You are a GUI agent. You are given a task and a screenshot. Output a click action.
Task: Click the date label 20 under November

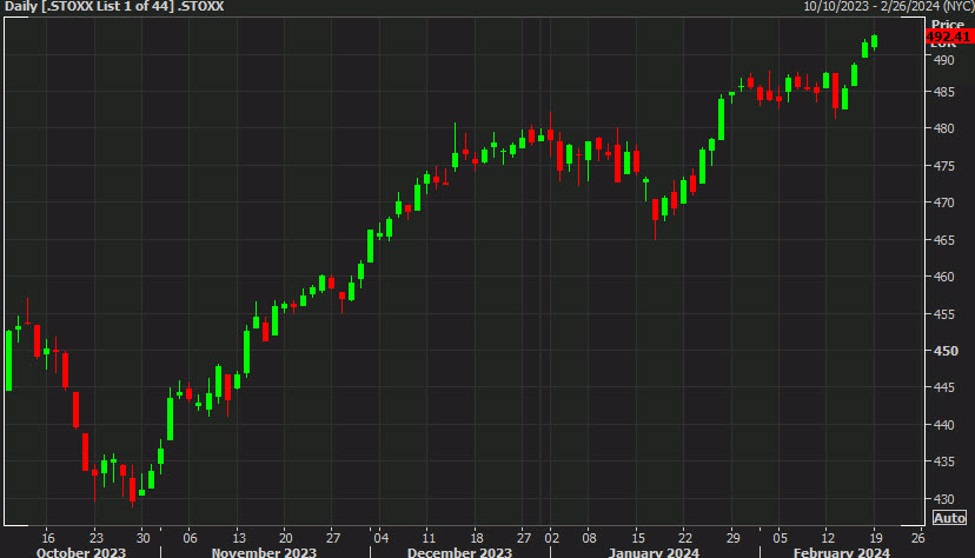285,538
